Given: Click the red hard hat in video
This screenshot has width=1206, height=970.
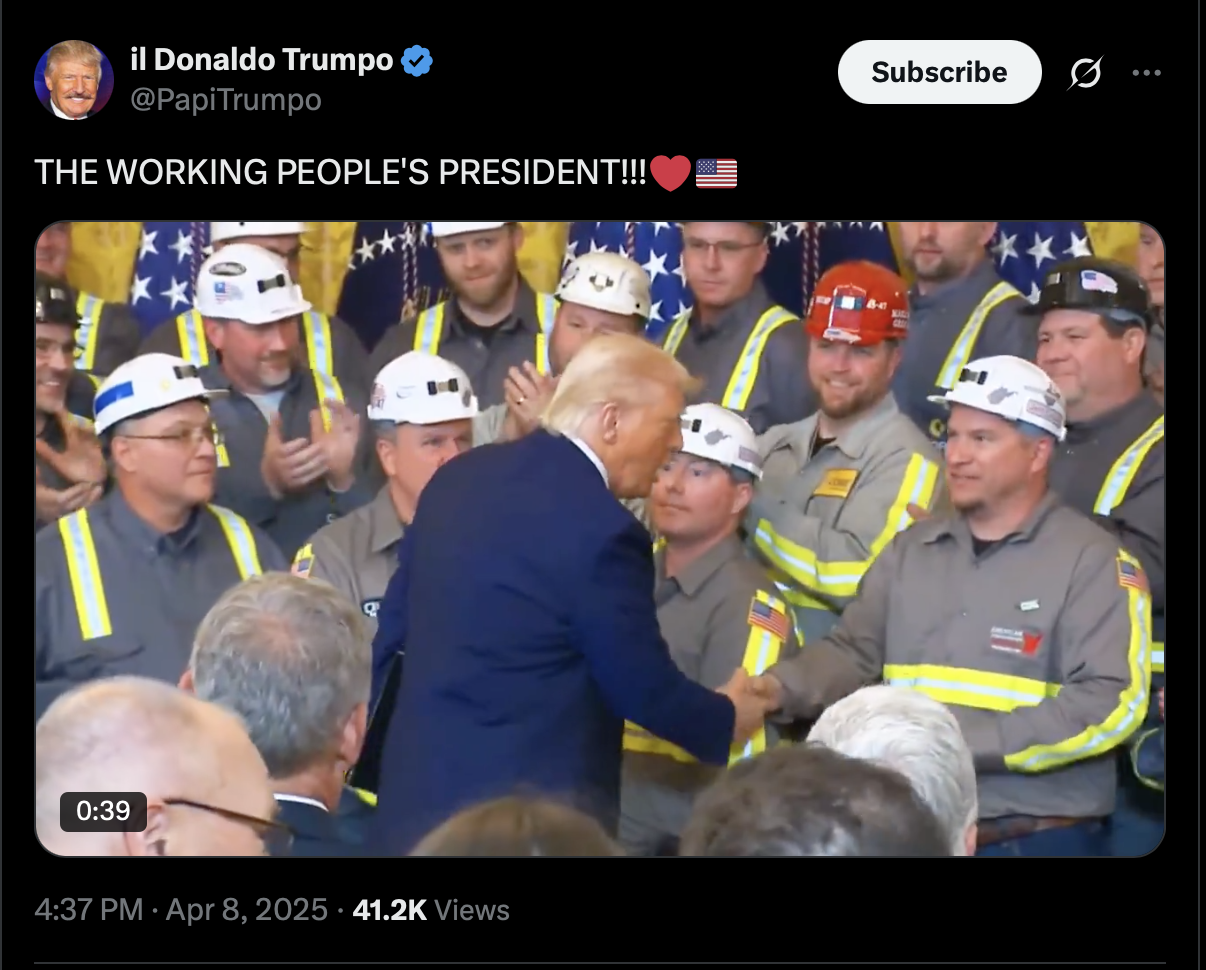Looking at the screenshot, I should click(857, 301).
